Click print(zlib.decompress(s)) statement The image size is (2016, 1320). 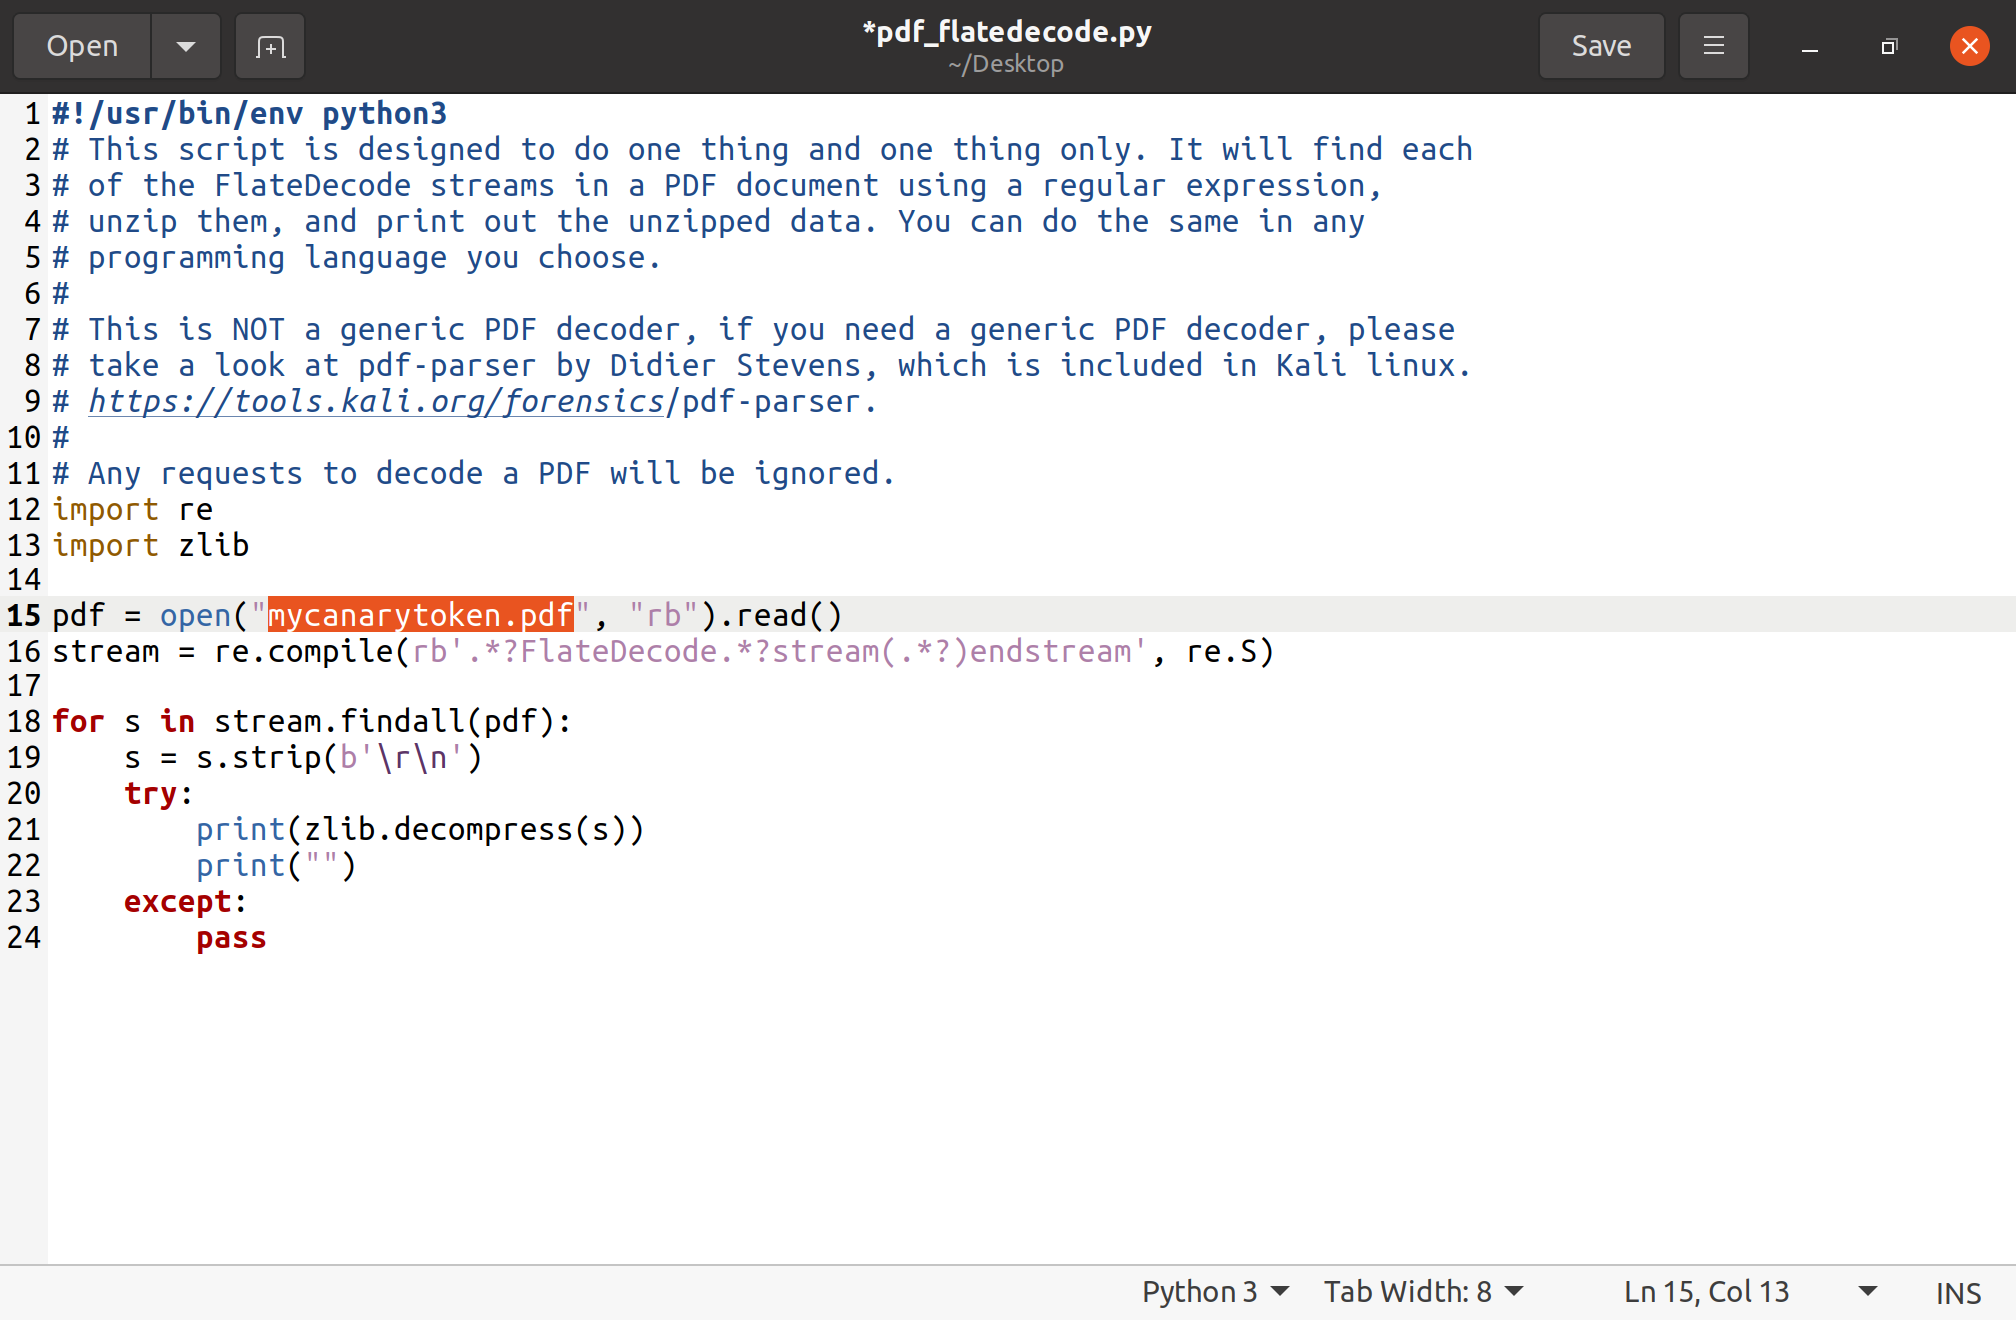click(x=420, y=829)
